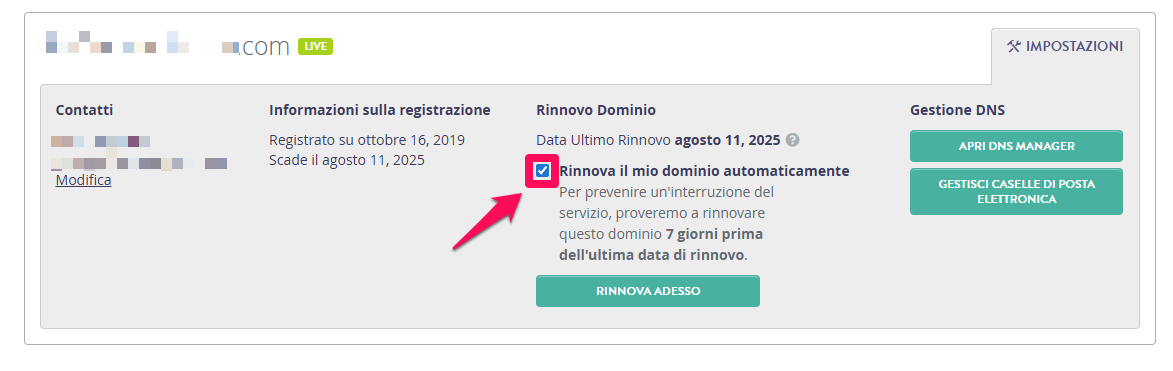
Task: Click GESTISCI CASELLE DI POSTA ELETTRONICA button
Action: [x=1016, y=191]
